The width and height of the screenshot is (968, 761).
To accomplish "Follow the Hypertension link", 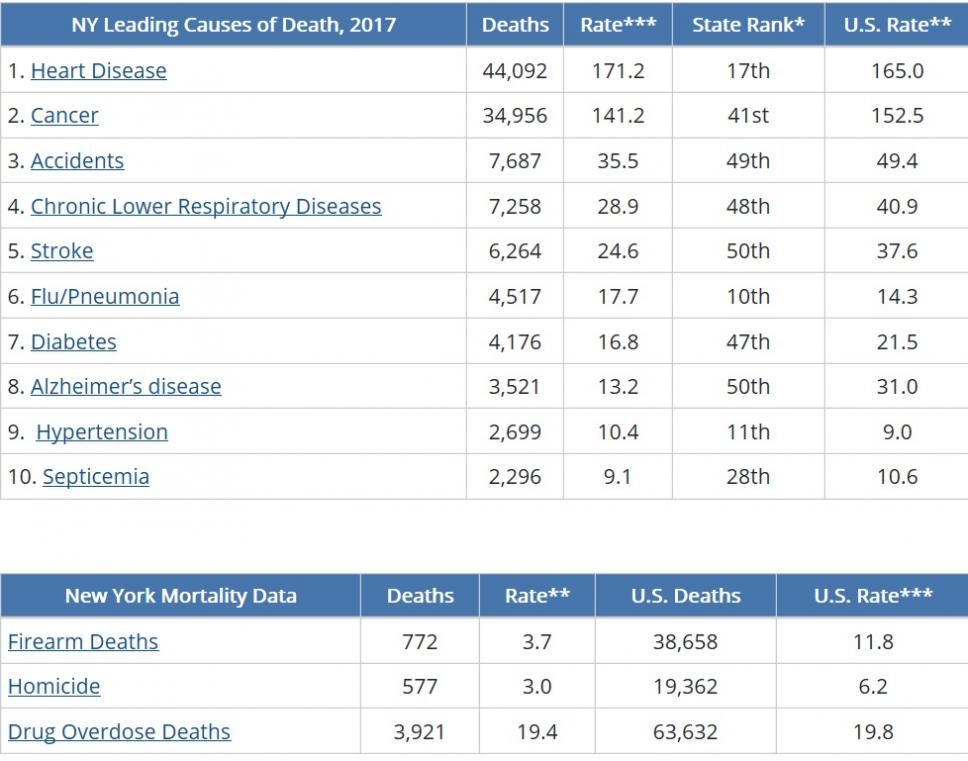I will pos(102,432).
